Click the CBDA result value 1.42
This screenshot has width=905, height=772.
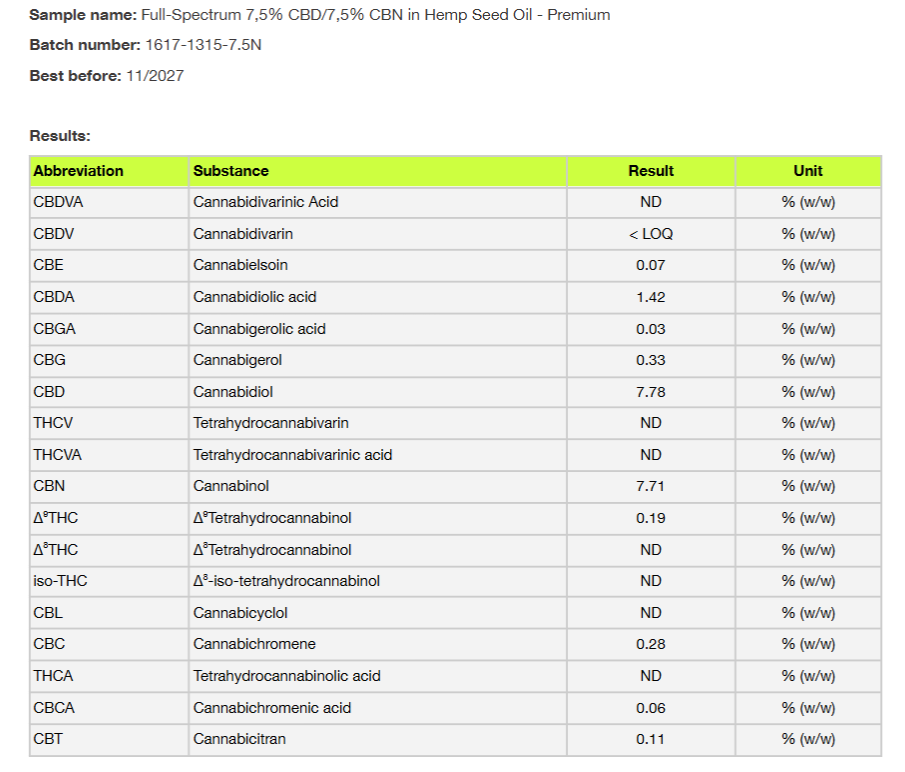click(651, 297)
